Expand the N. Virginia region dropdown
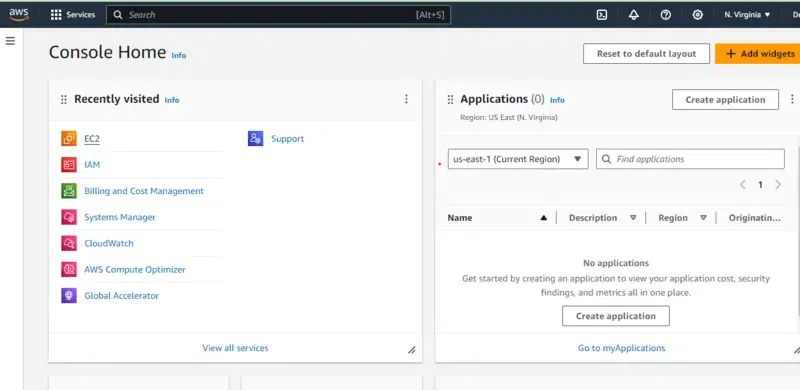Viewport: 800px width, 390px height. [747, 15]
